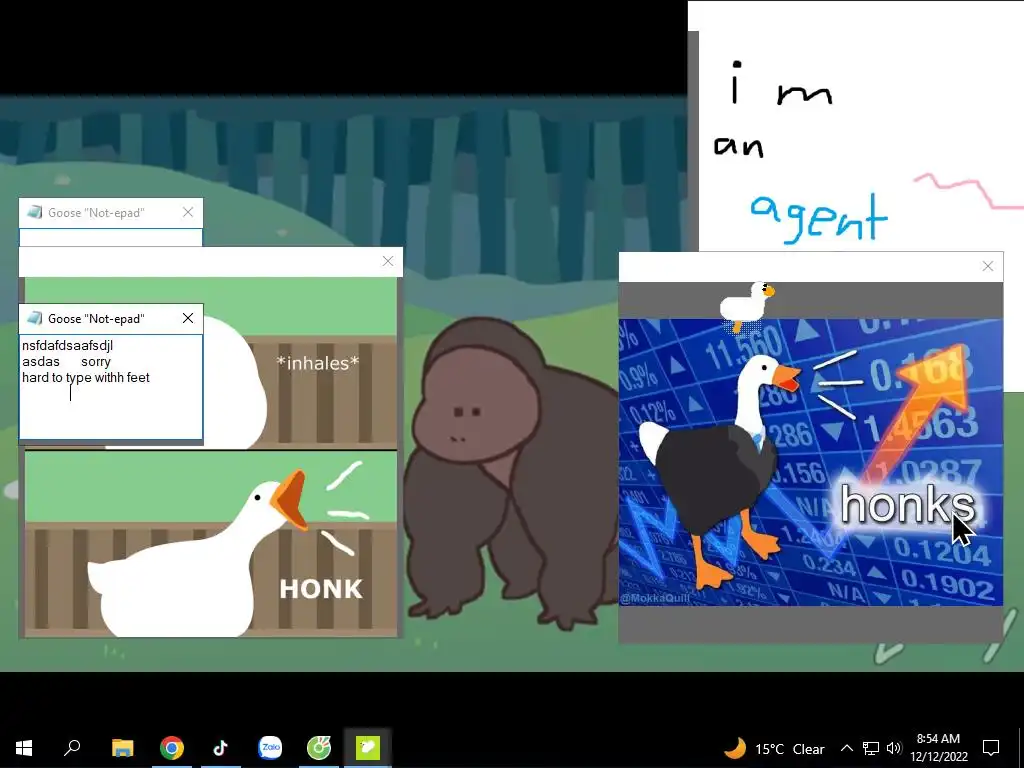Open Coc Coc browser taskbar icon
This screenshot has height=768, width=1024.
pyautogui.click(x=319, y=748)
